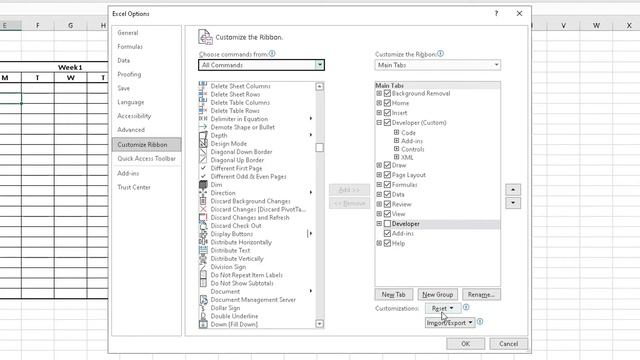This screenshot has width=640, height=360.
Task: Click the Design Mode command icon
Action: (203, 144)
